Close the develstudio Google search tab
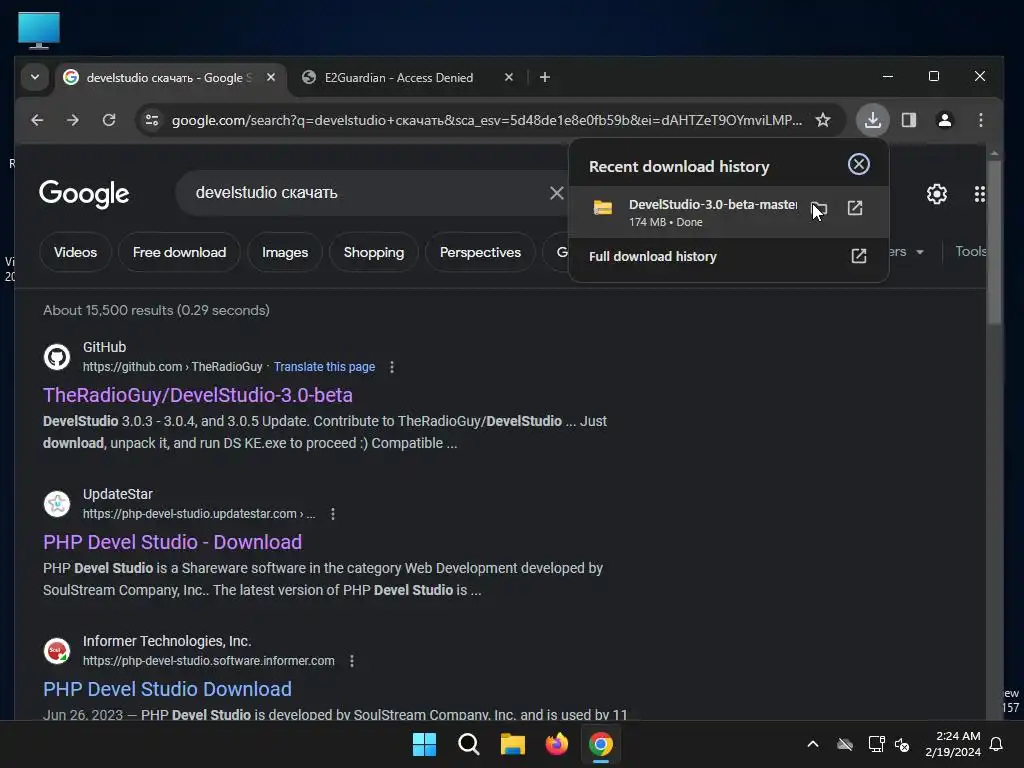Image resolution: width=1024 pixels, height=768 pixels. [271, 77]
